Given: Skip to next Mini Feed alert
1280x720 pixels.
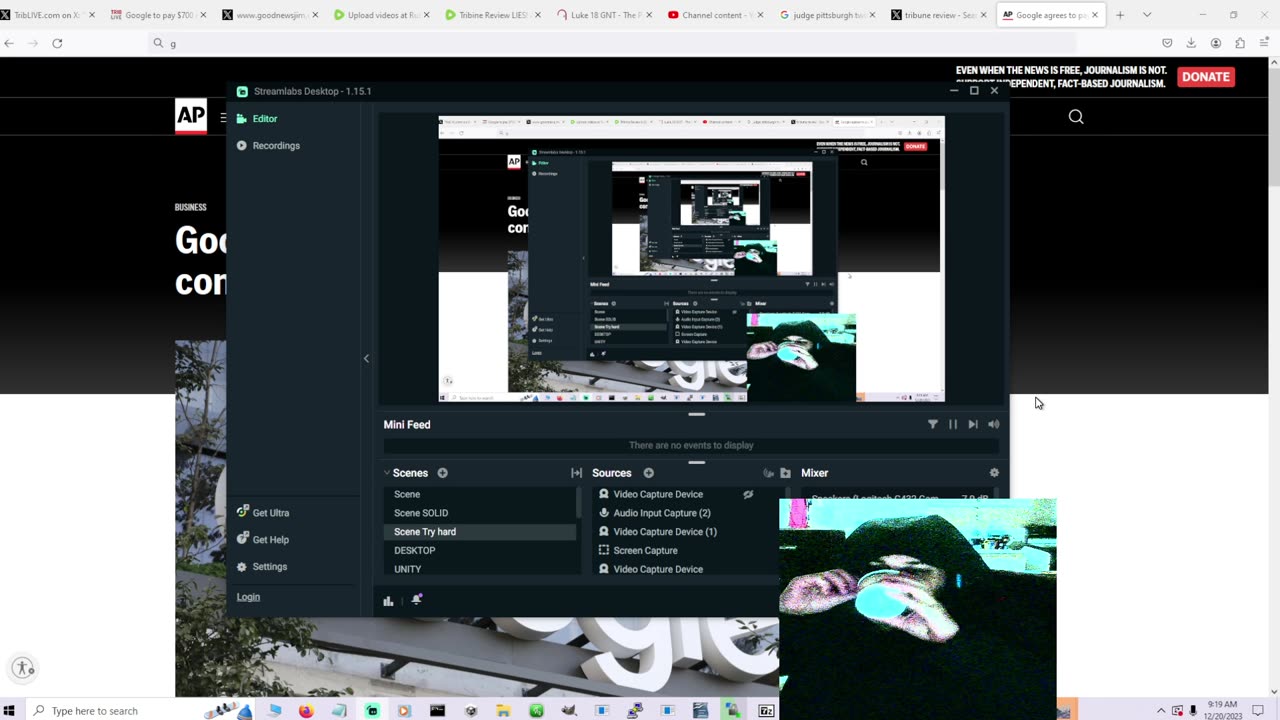Looking at the screenshot, I should (973, 424).
